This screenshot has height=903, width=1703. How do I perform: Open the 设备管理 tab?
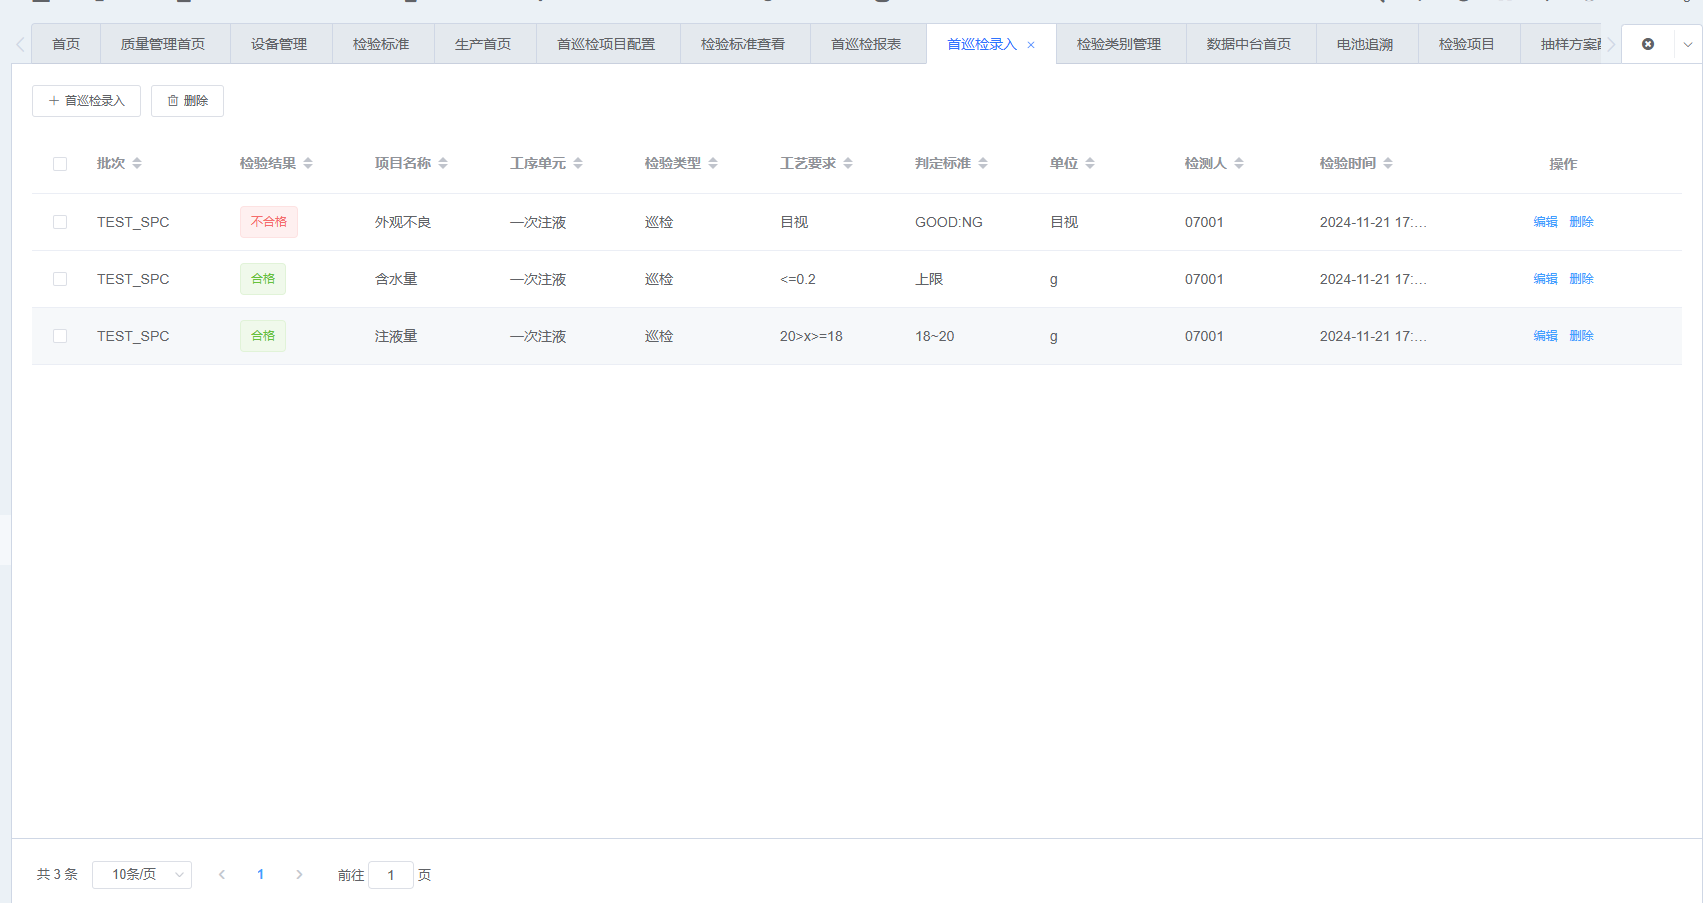point(279,44)
